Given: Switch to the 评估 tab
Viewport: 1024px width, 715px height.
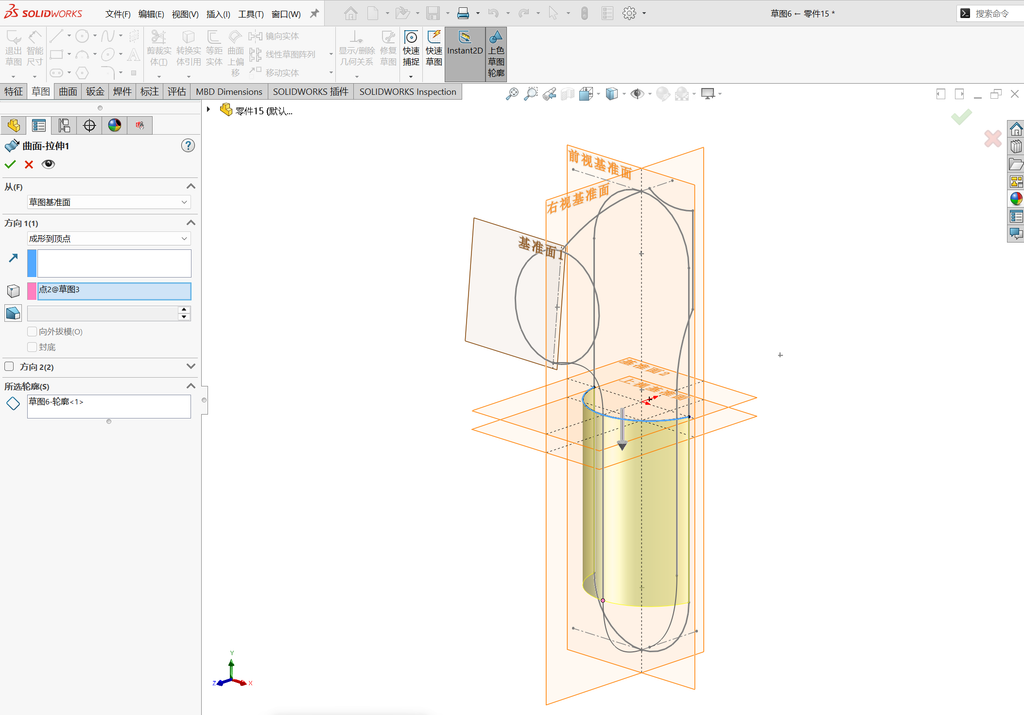Looking at the screenshot, I should click(176, 91).
